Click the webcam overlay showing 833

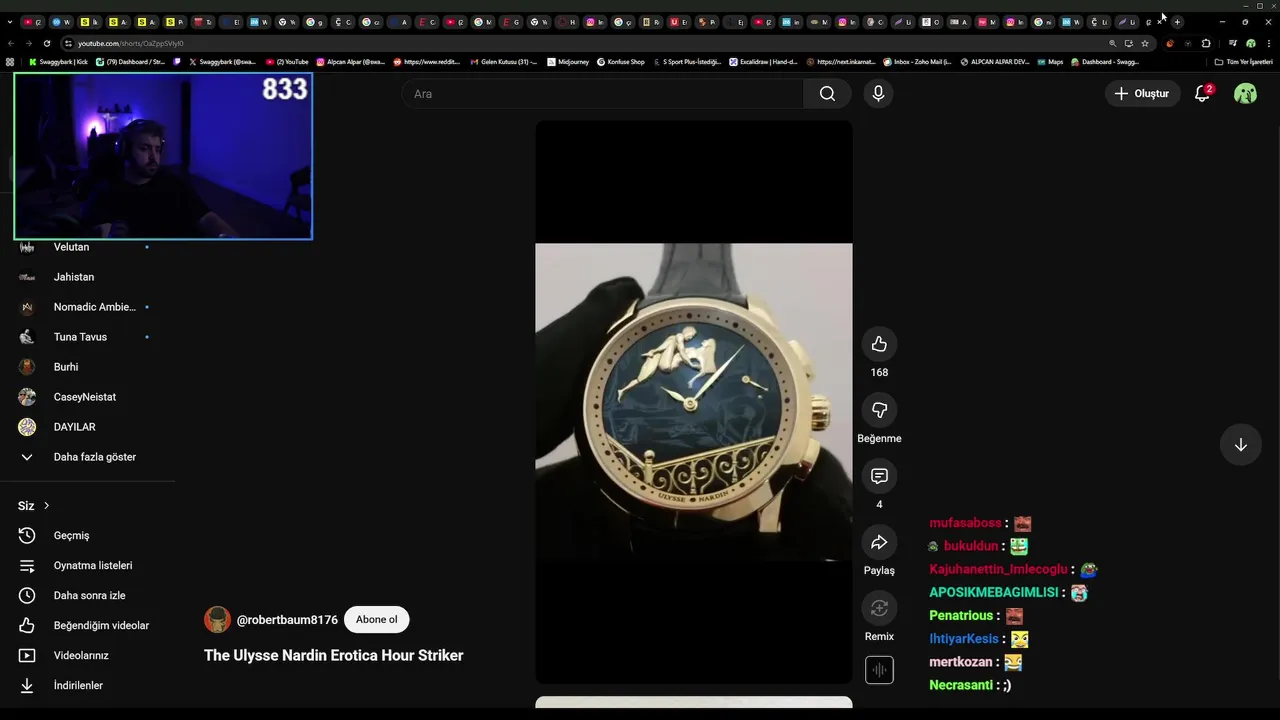[x=163, y=156]
